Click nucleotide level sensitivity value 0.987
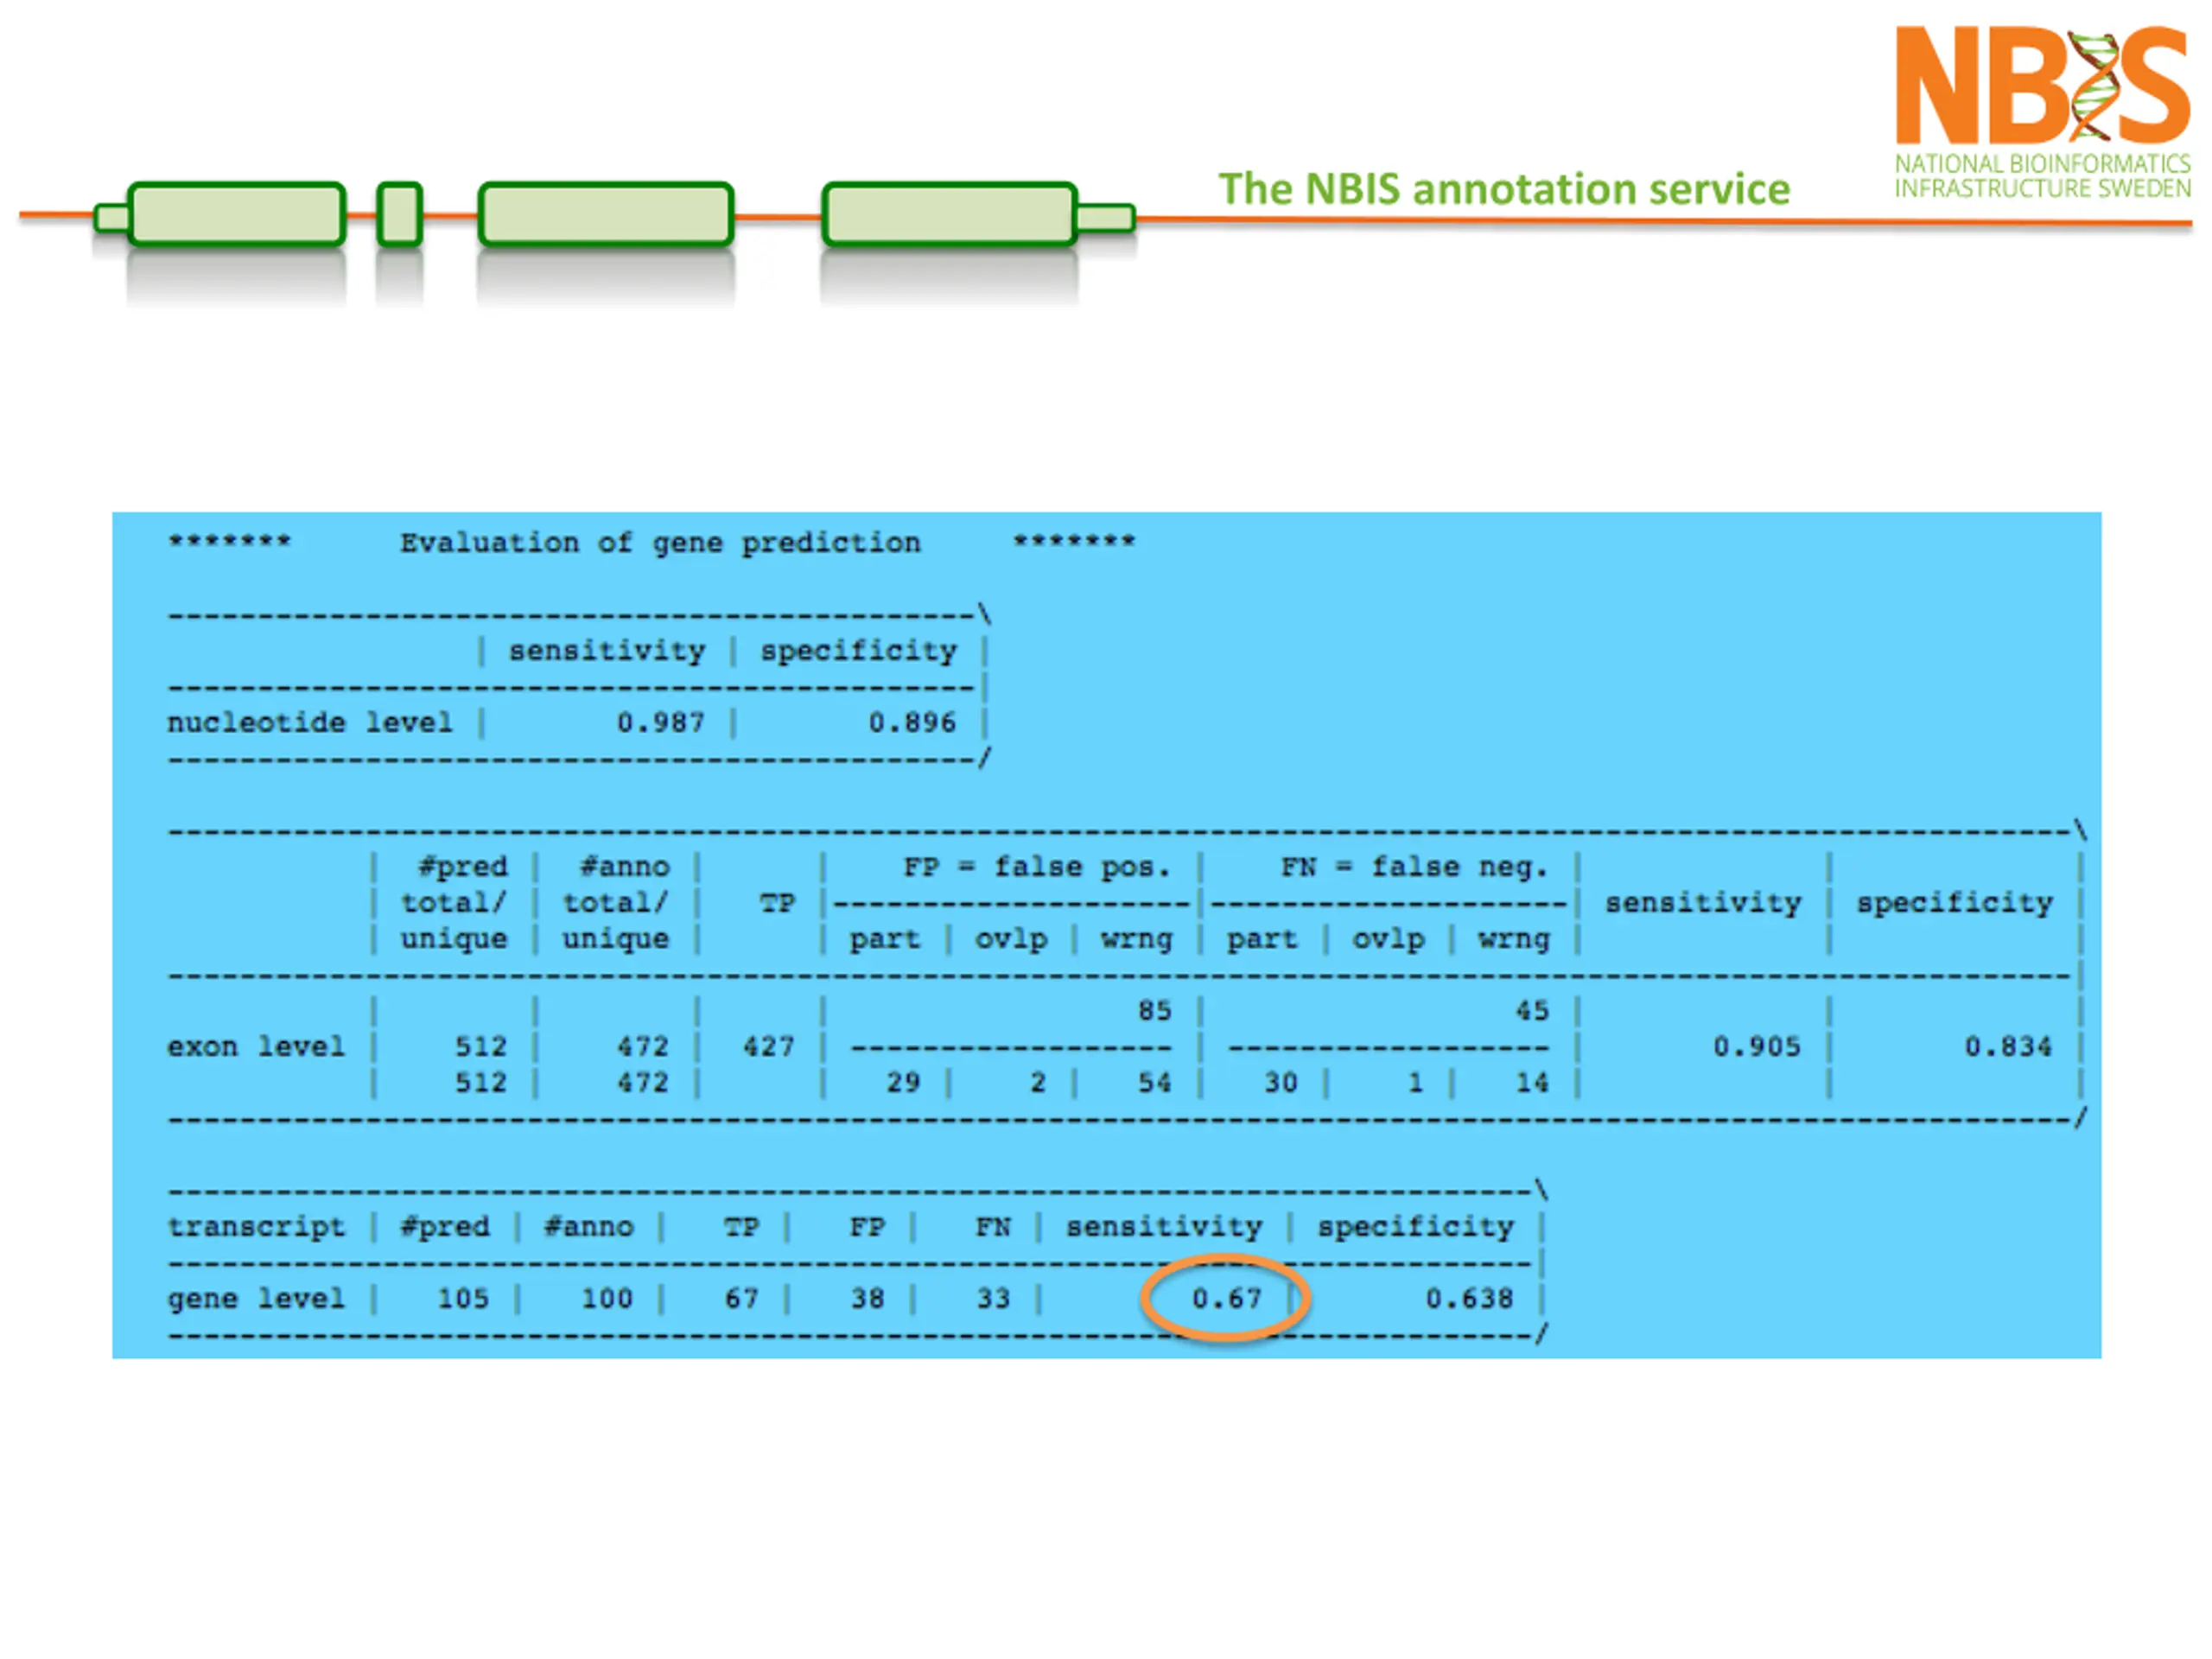Image resolution: width=2212 pixels, height=1659 pixels. pyautogui.click(x=661, y=722)
